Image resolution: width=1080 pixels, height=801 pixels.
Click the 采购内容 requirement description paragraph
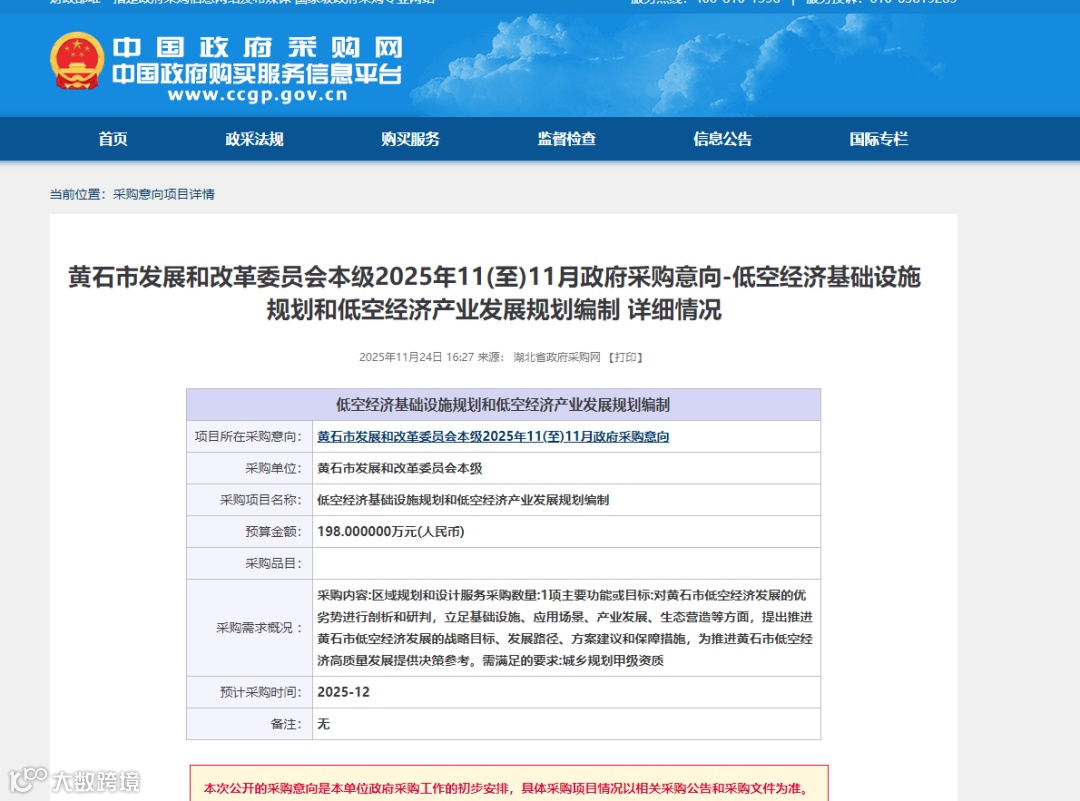565,628
